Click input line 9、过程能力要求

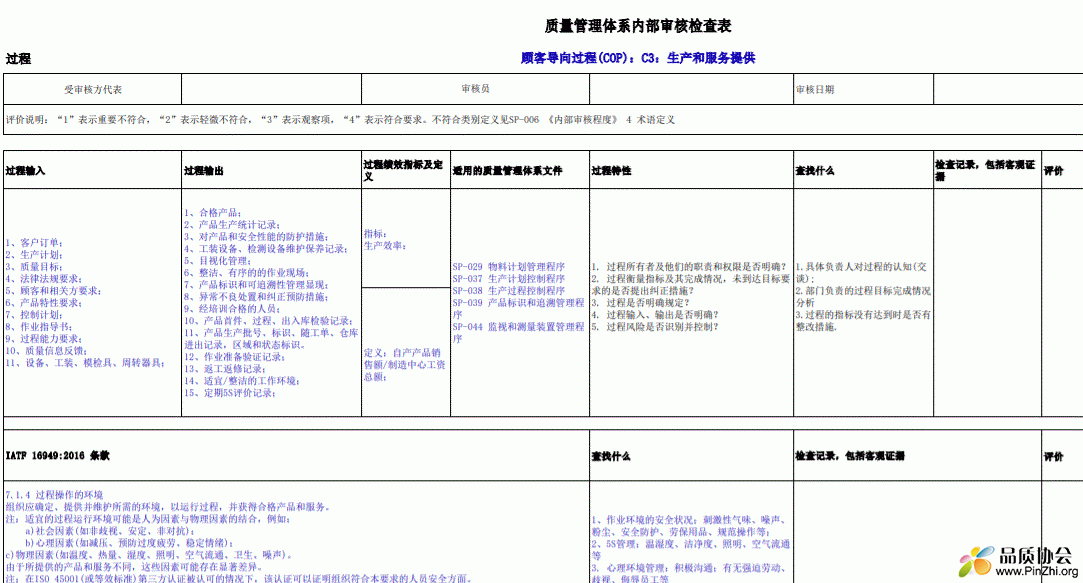(x=44, y=338)
